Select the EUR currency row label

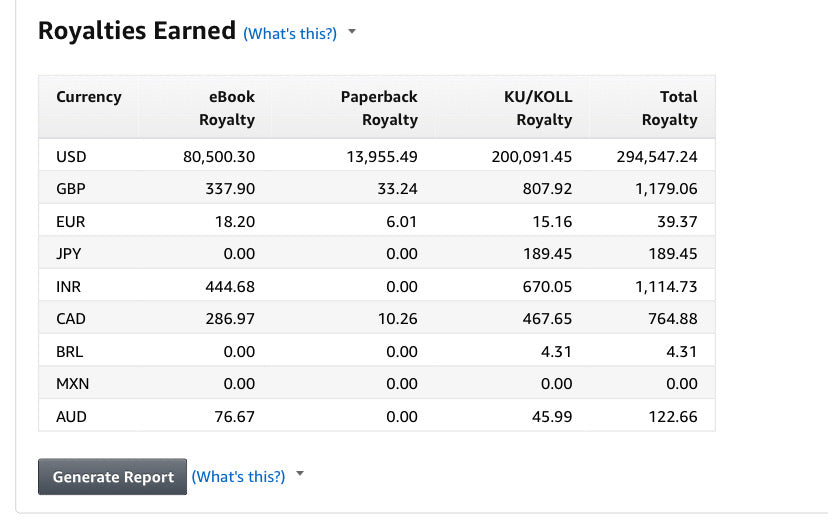71,221
